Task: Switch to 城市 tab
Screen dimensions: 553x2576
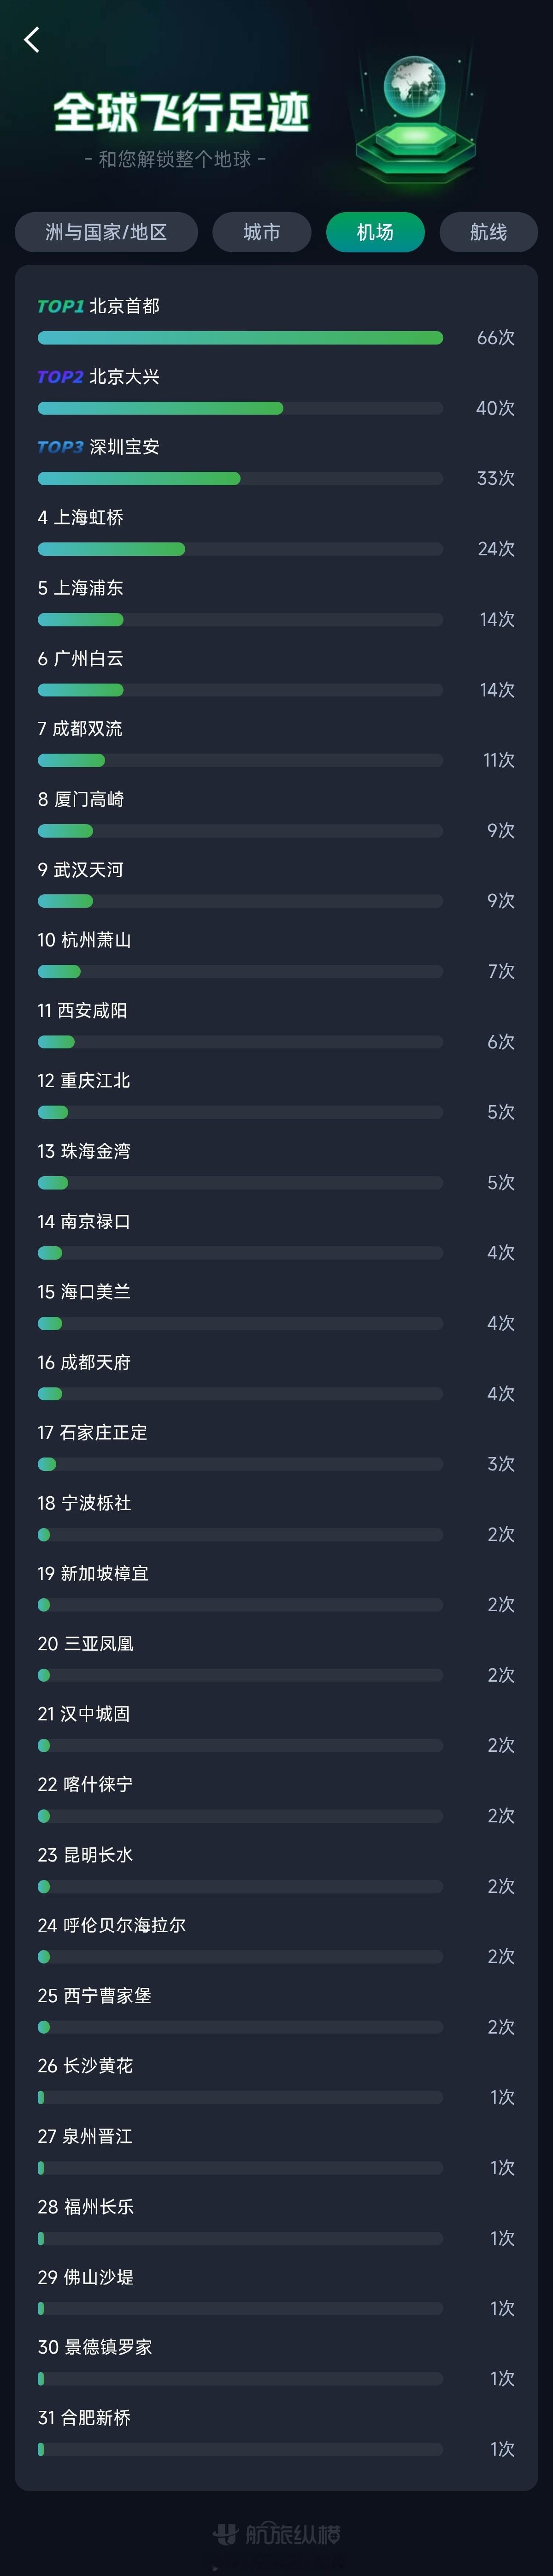Action: click(262, 232)
